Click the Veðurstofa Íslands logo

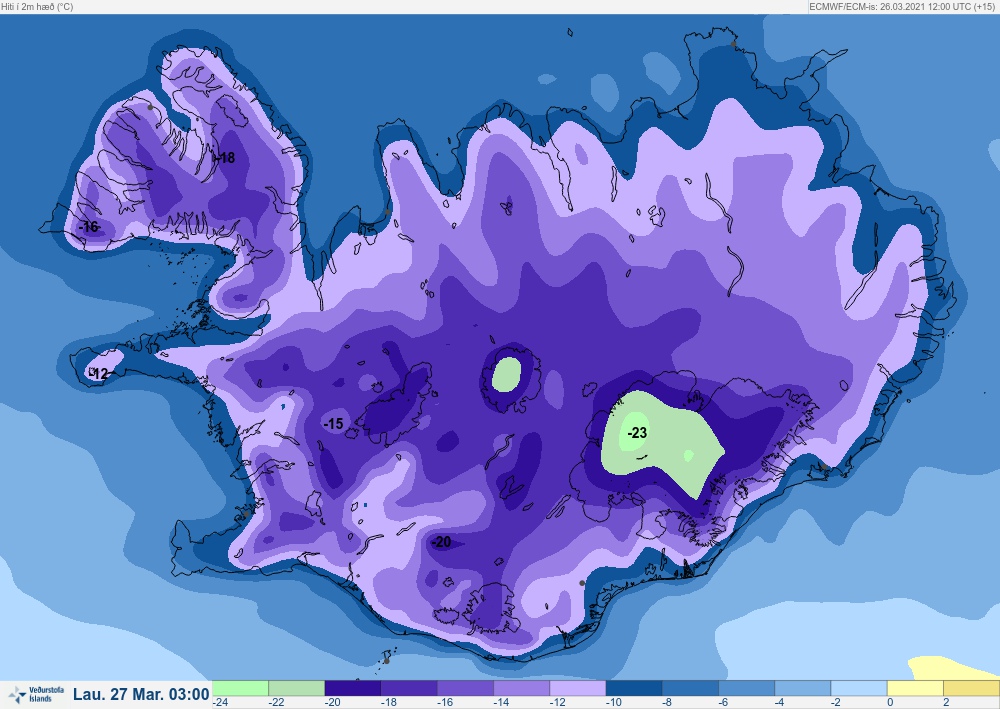pos(36,694)
